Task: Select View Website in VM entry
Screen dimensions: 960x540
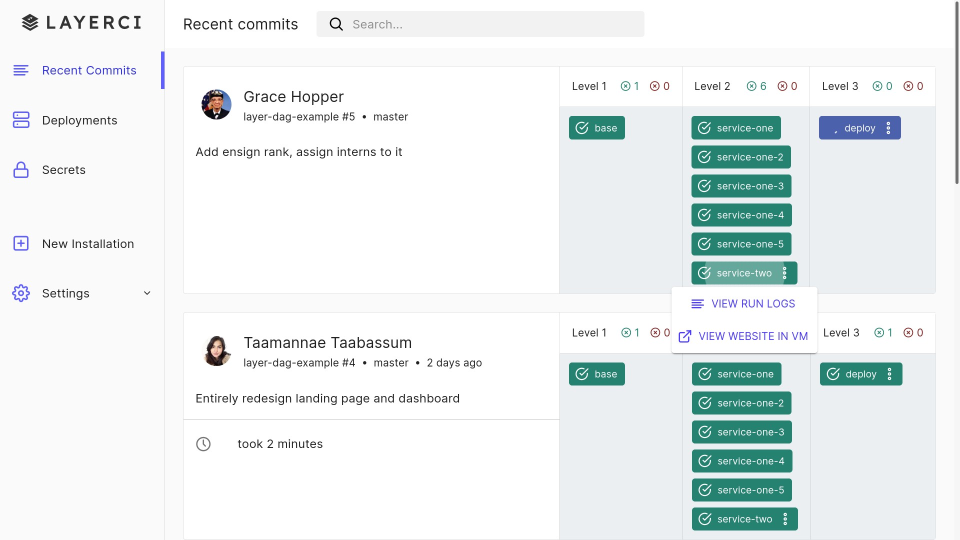Action: 744,336
